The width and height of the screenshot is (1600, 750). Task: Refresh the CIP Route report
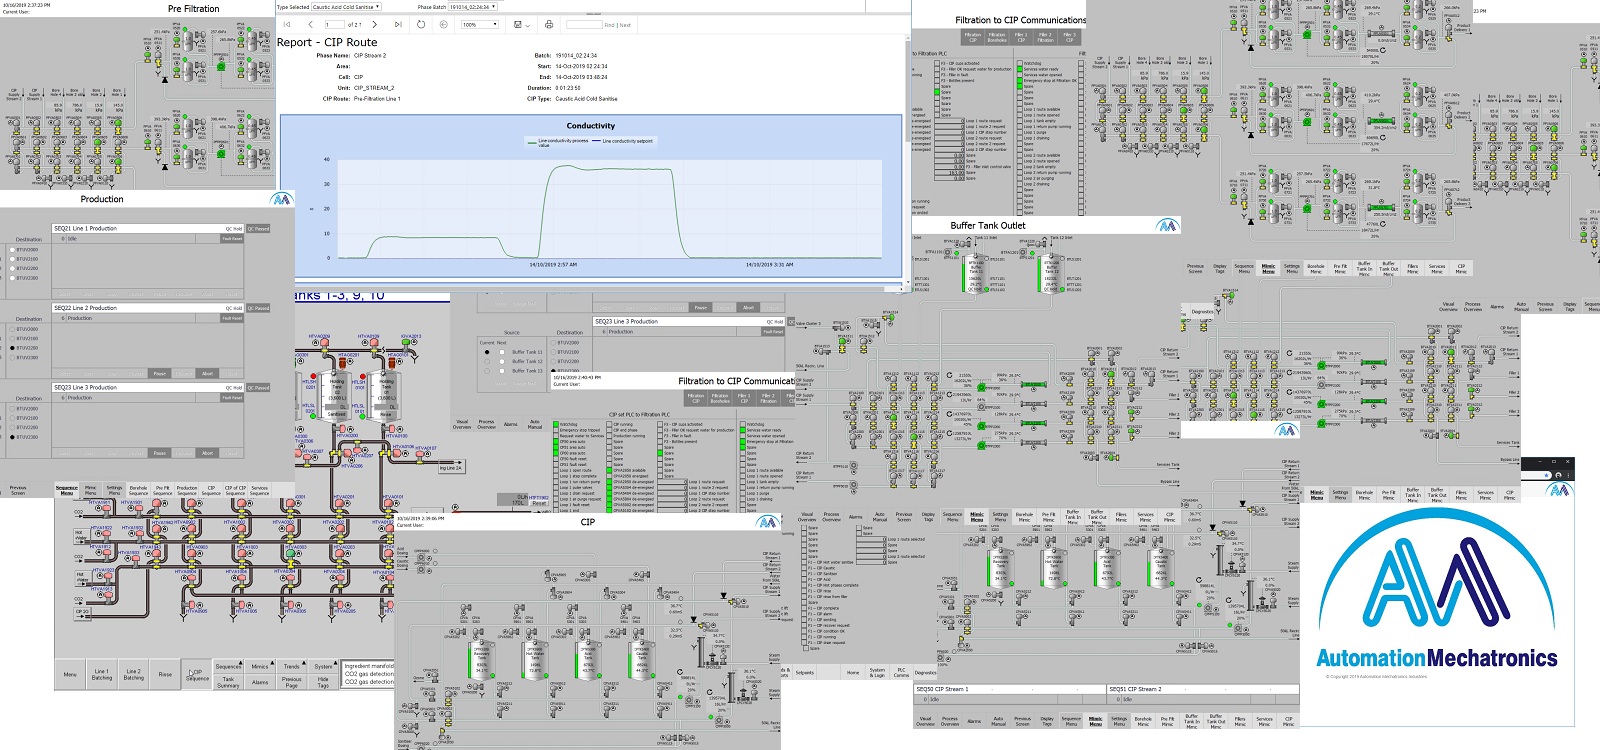coord(421,25)
